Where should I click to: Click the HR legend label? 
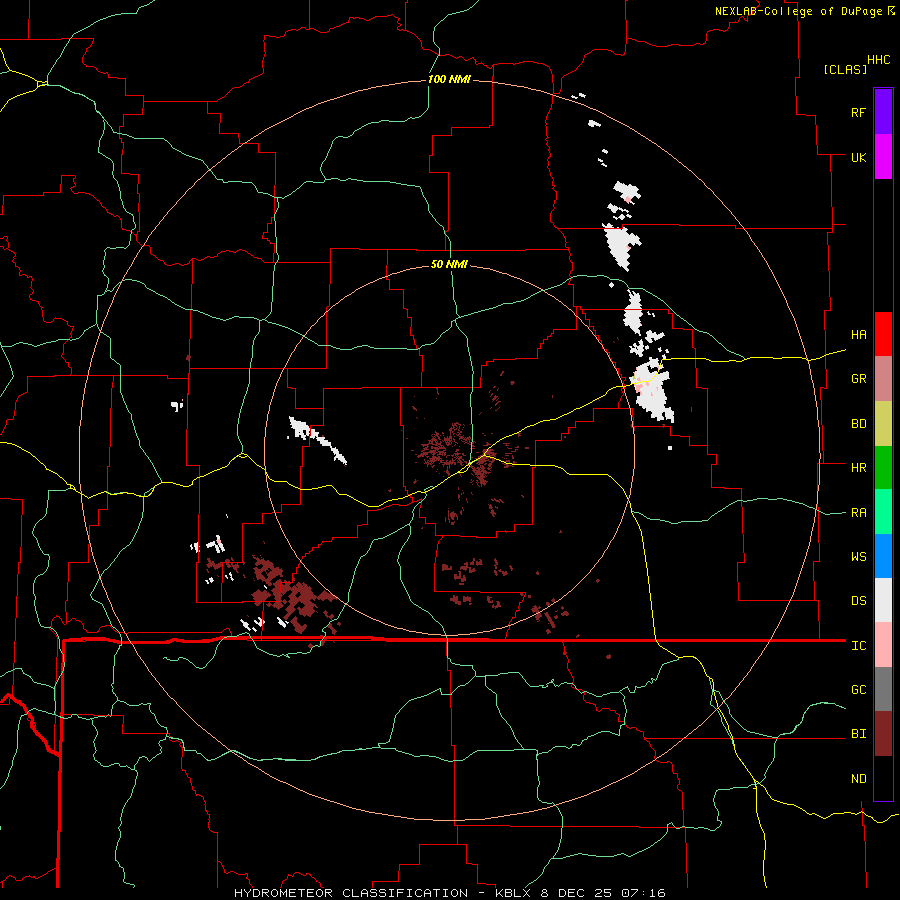point(858,467)
